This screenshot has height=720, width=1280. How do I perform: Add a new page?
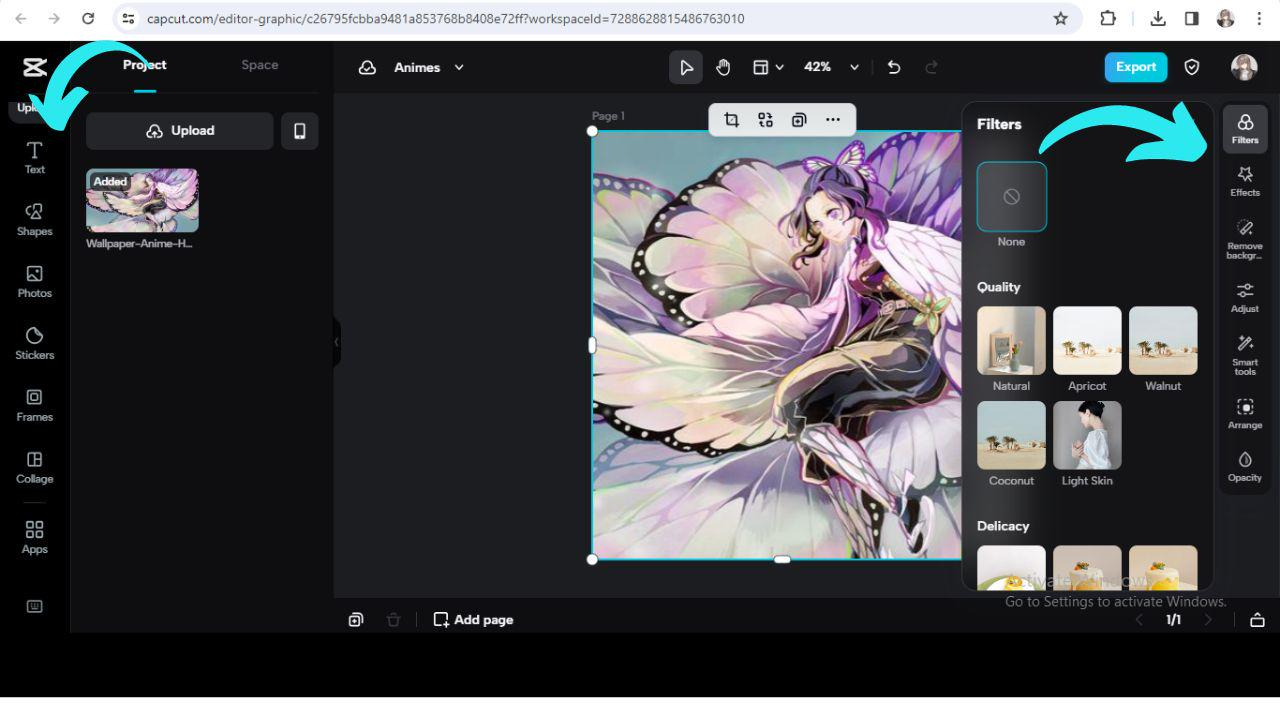[473, 620]
